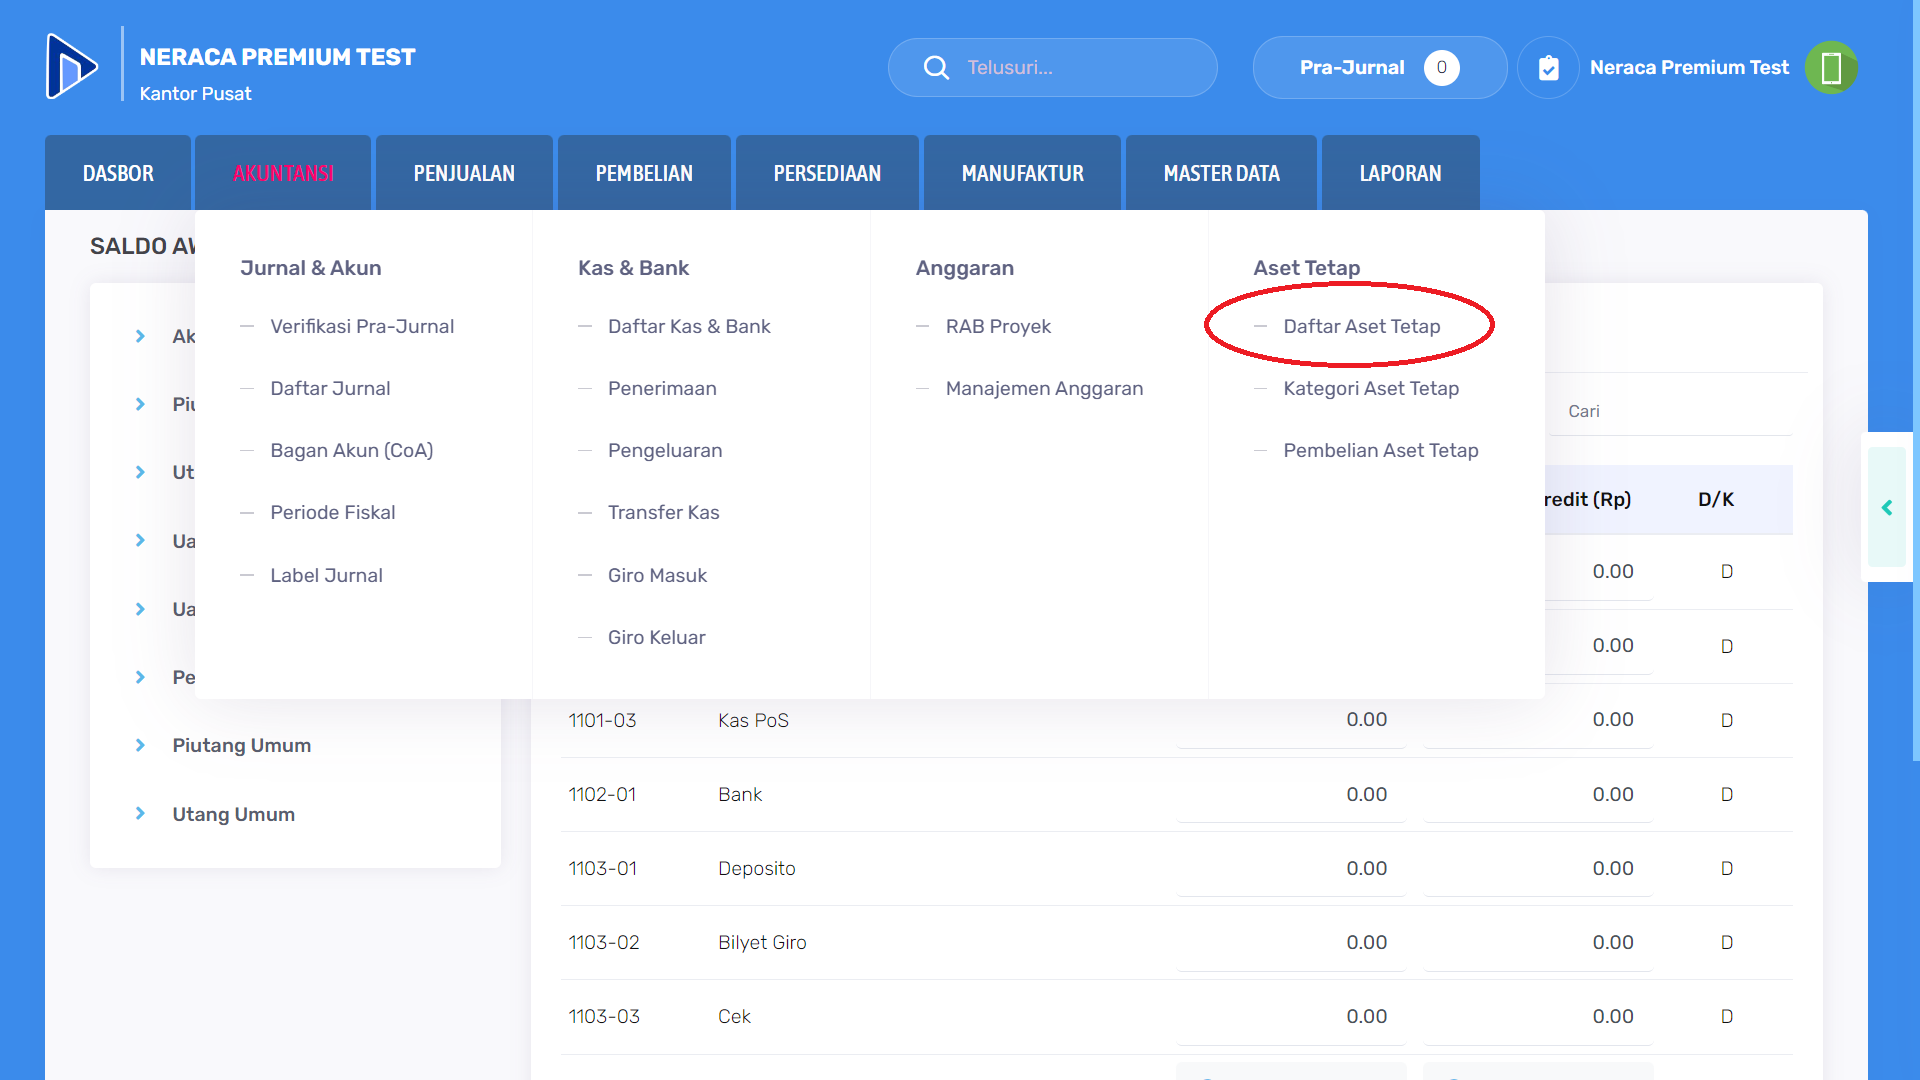The height and width of the screenshot is (1080, 1920).
Task: Open Giro Keluar
Action: click(x=657, y=637)
